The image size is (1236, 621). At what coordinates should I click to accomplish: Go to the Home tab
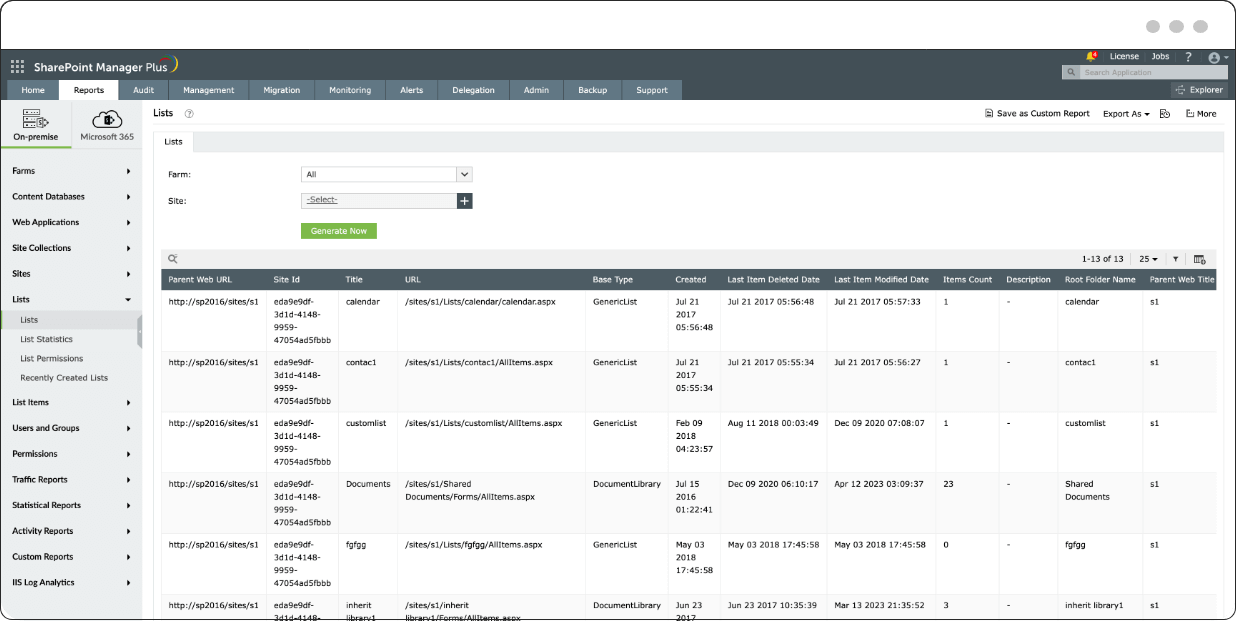coord(33,90)
